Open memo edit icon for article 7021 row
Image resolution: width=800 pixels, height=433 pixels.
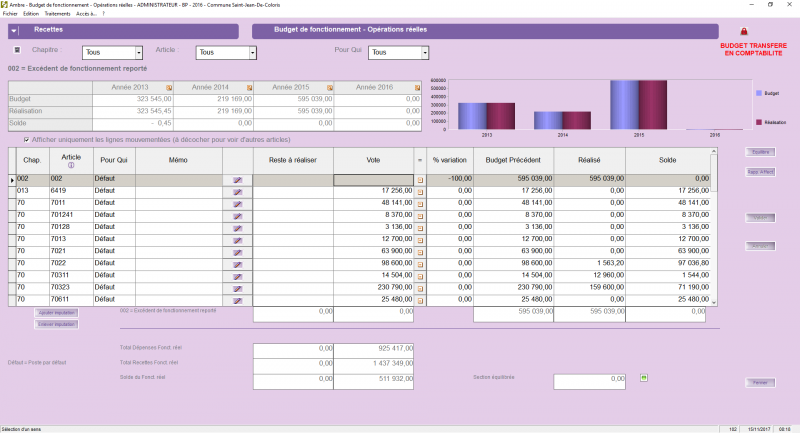[x=237, y=252]
